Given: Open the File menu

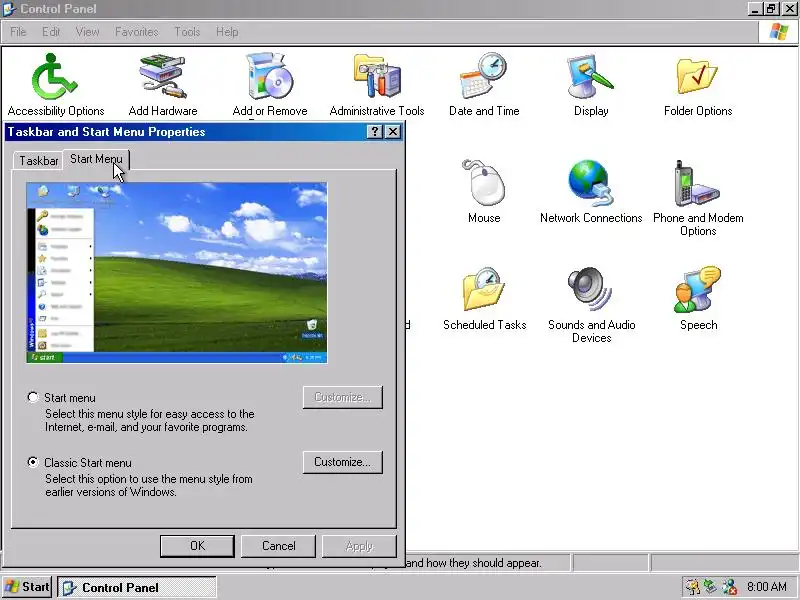Looking at the screenshot, I should tap(18, 32).
